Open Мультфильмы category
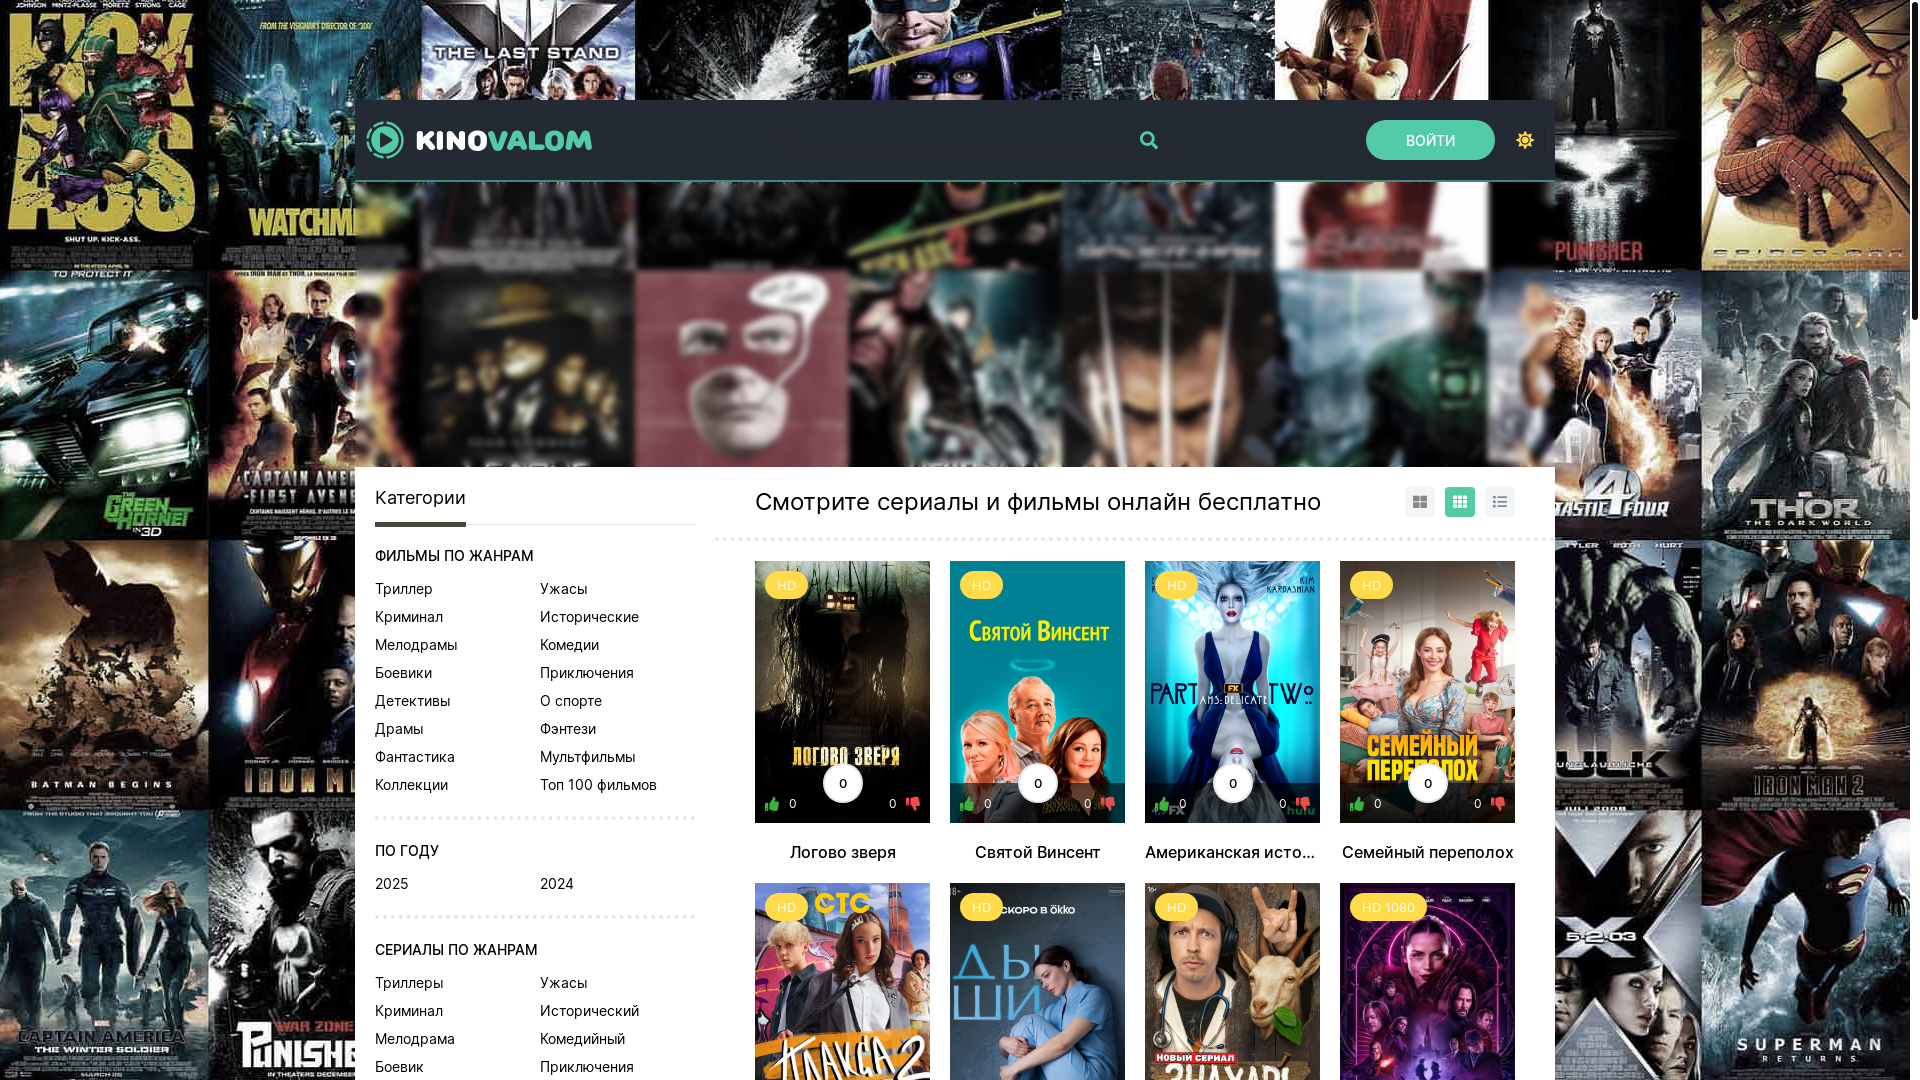 tap(587, 757)
